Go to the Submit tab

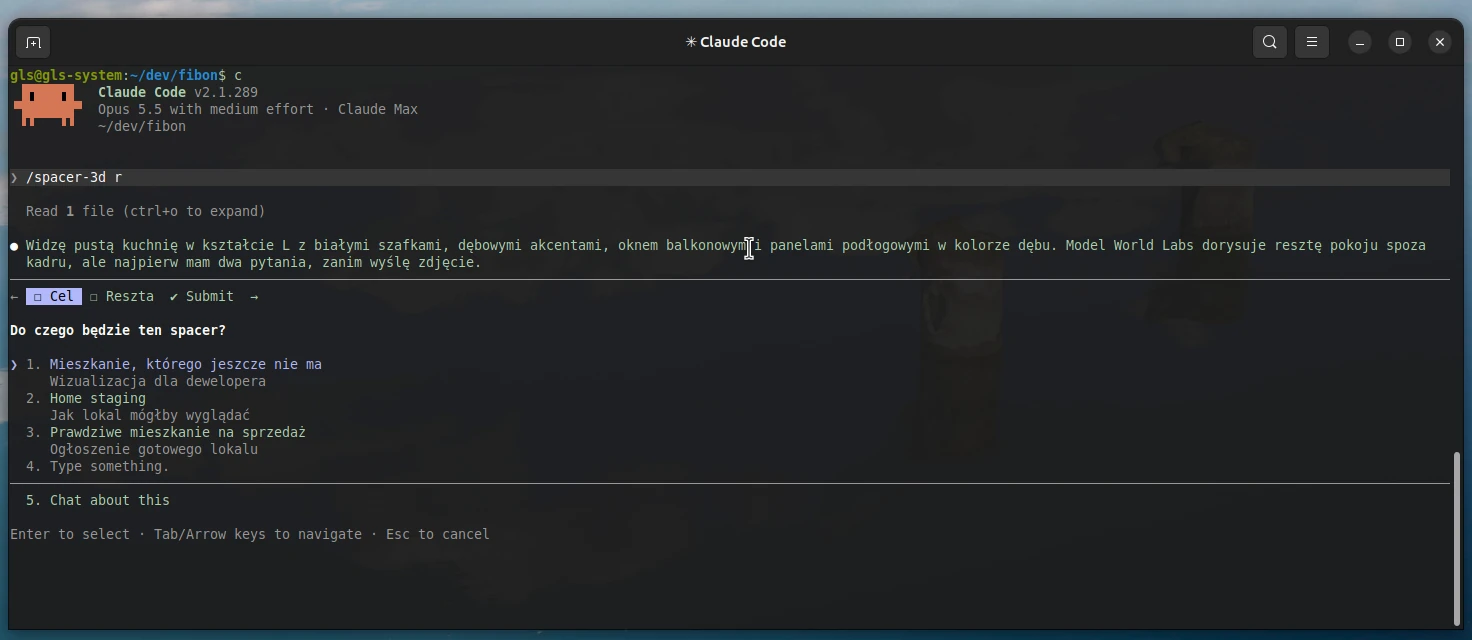[202, 297]
